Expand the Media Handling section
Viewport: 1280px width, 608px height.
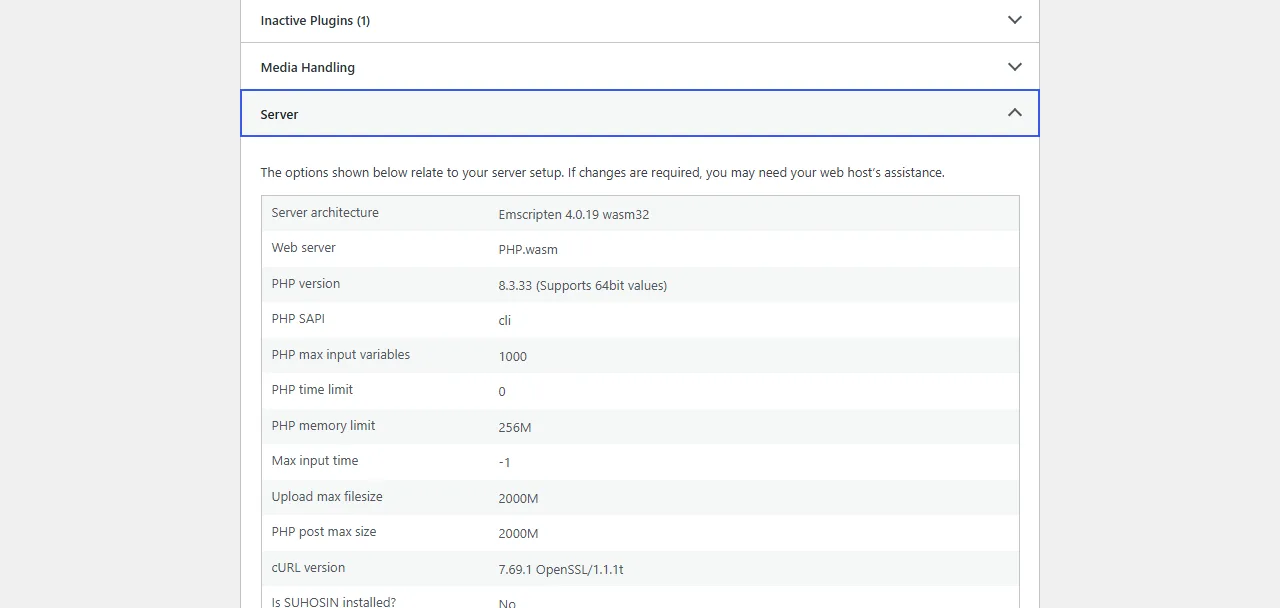click(x=640, y=67)
